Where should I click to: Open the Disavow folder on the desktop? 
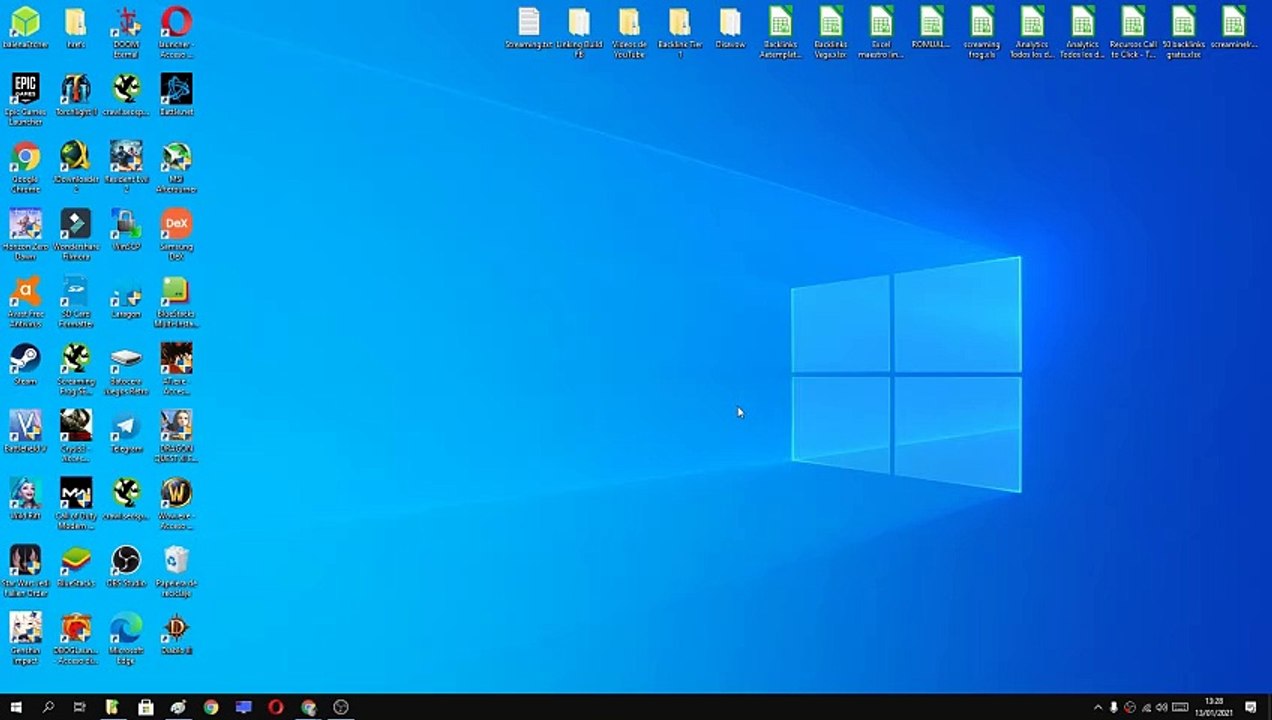(x=730, y=28)
